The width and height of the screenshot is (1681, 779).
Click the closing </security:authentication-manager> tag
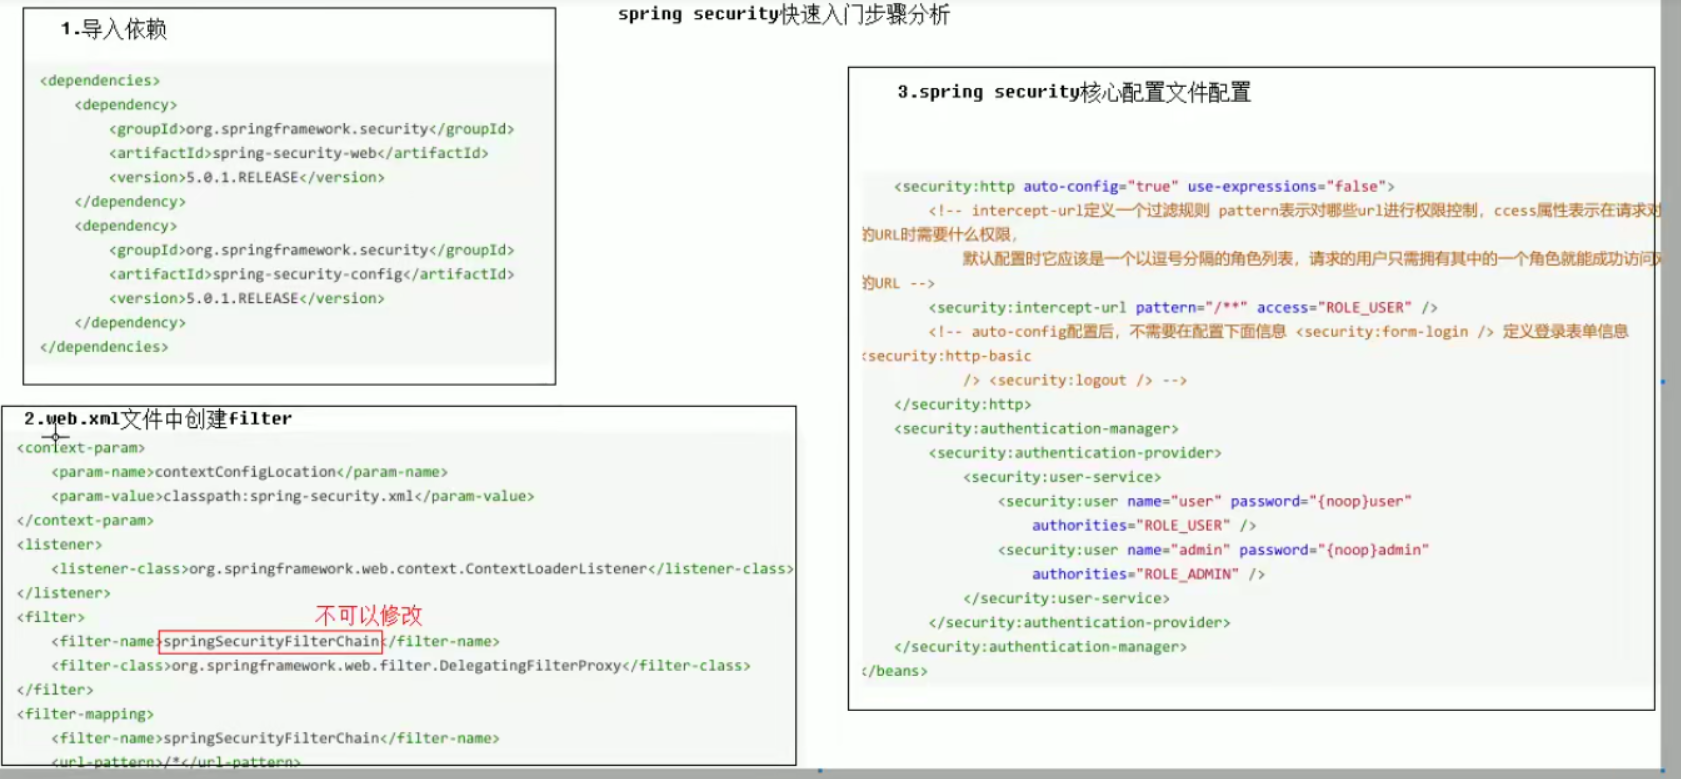pos(1040,647)
